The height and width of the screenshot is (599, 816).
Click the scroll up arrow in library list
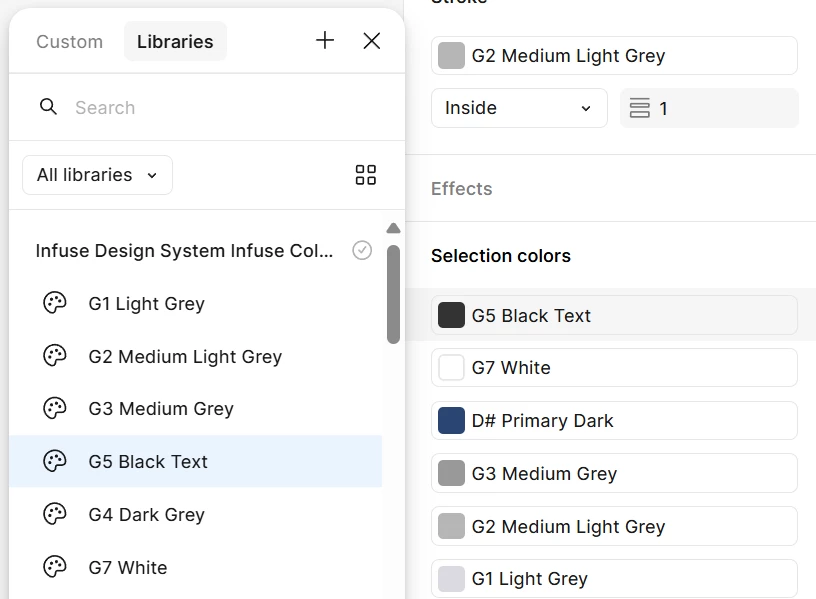tap(393, 228)
